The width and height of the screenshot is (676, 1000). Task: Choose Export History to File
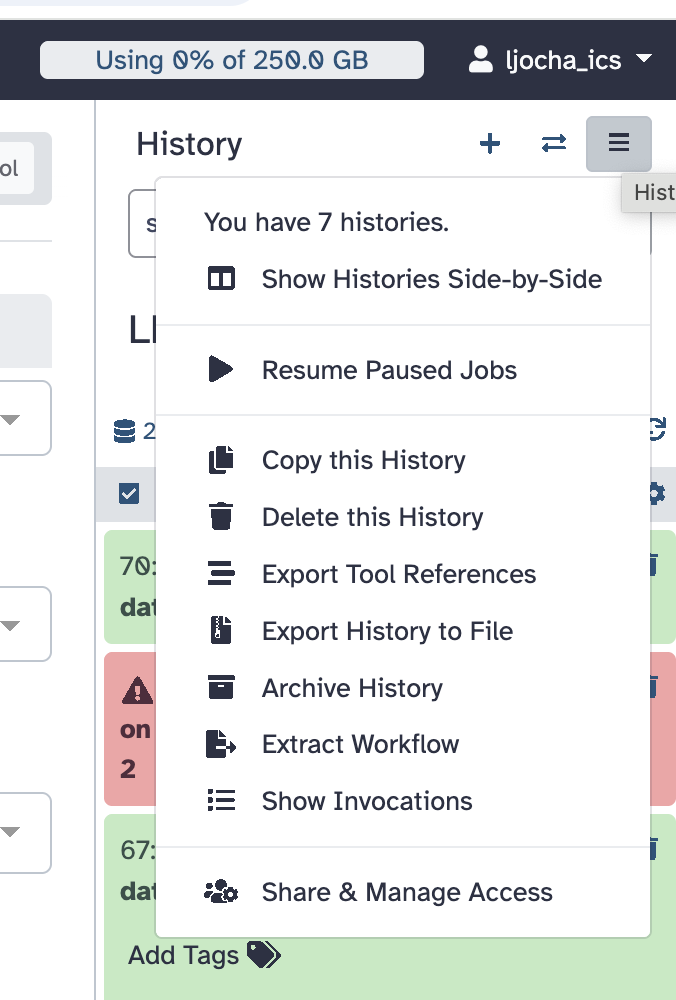(x=387, y=631)
